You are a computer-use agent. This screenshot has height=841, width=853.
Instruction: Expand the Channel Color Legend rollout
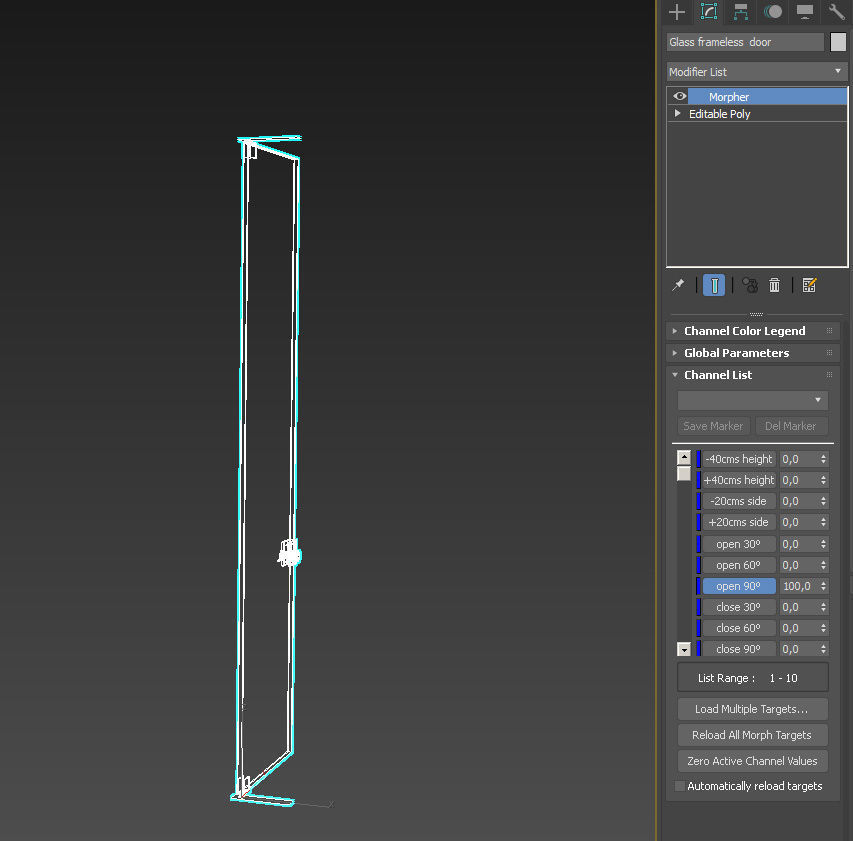point(744,331)
